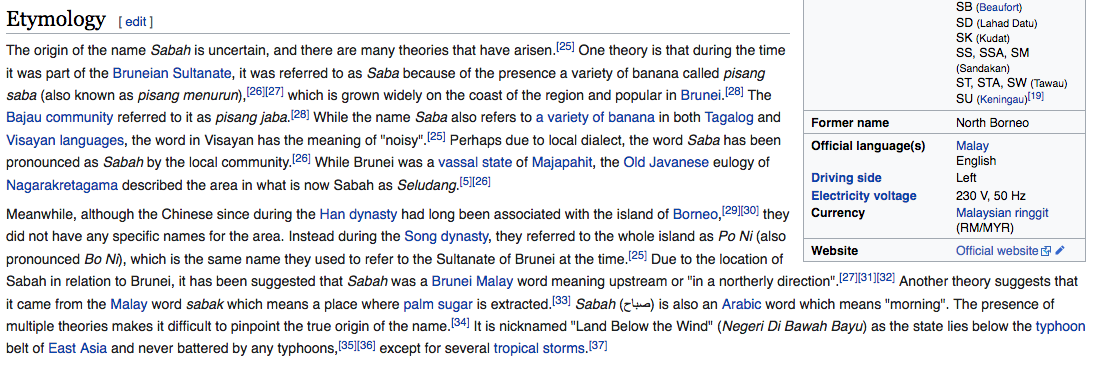The image size is (1094, 377).
Task: Click the edit pencil icon beside Official website
Action: (x=1060, y=251)
